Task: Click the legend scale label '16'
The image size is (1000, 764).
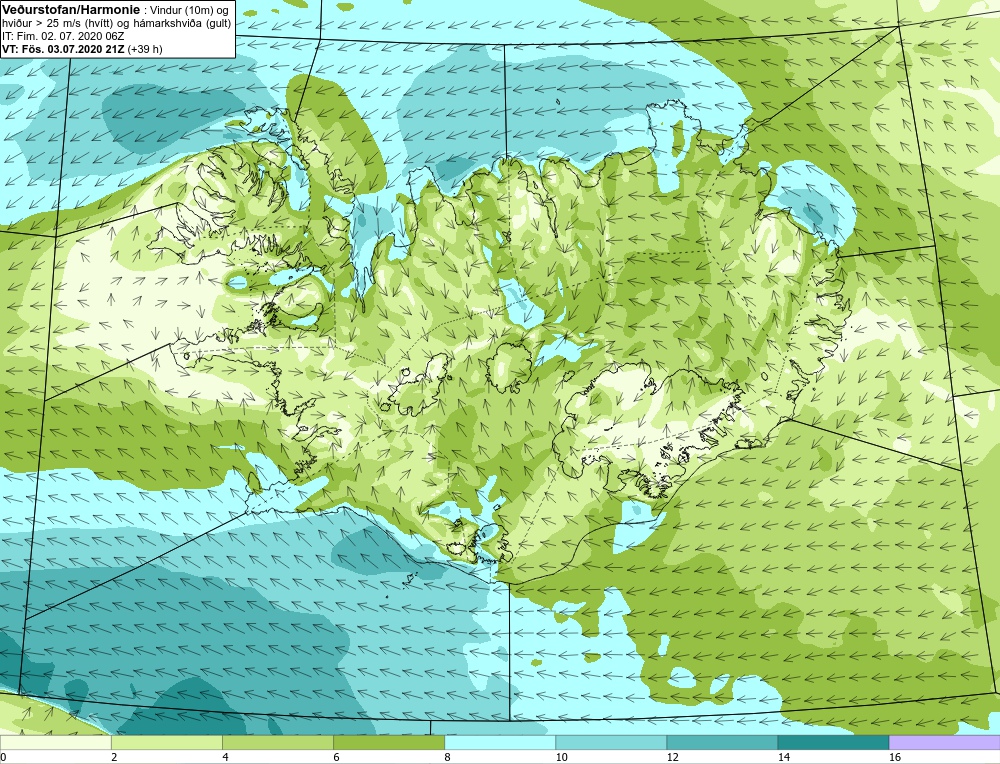Action: click(x=895, y=757)
